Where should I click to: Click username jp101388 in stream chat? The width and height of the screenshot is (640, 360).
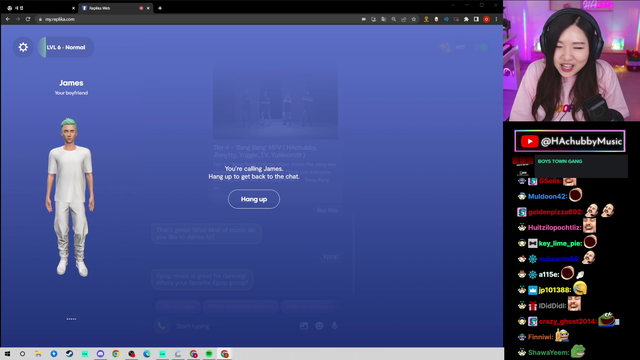click(x=554, y=290)
